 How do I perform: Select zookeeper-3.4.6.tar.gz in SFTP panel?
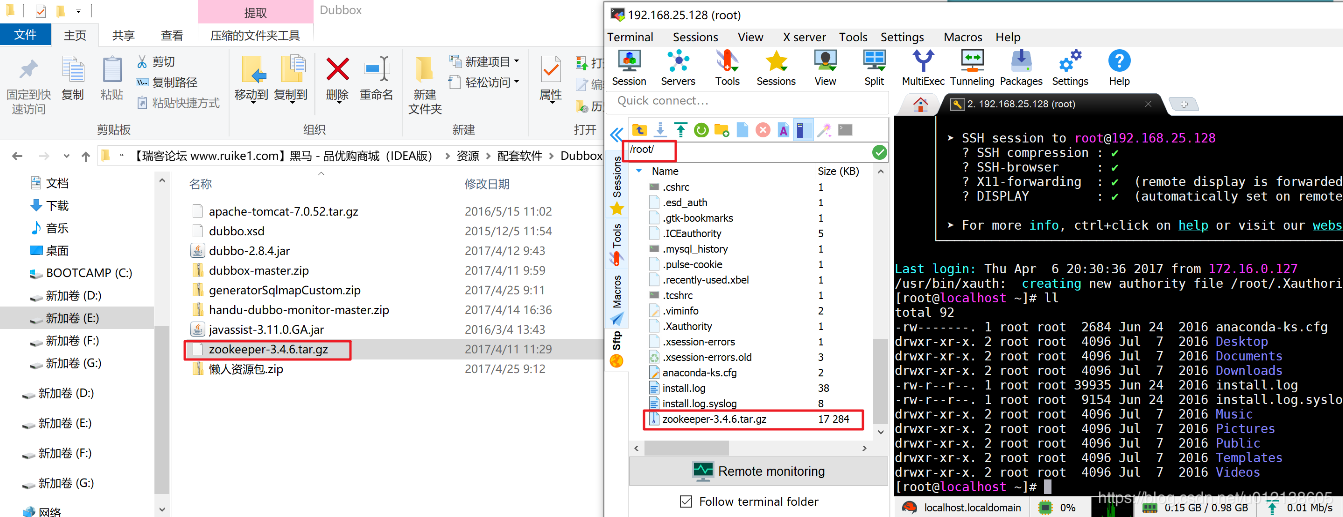tap(714, 419)
